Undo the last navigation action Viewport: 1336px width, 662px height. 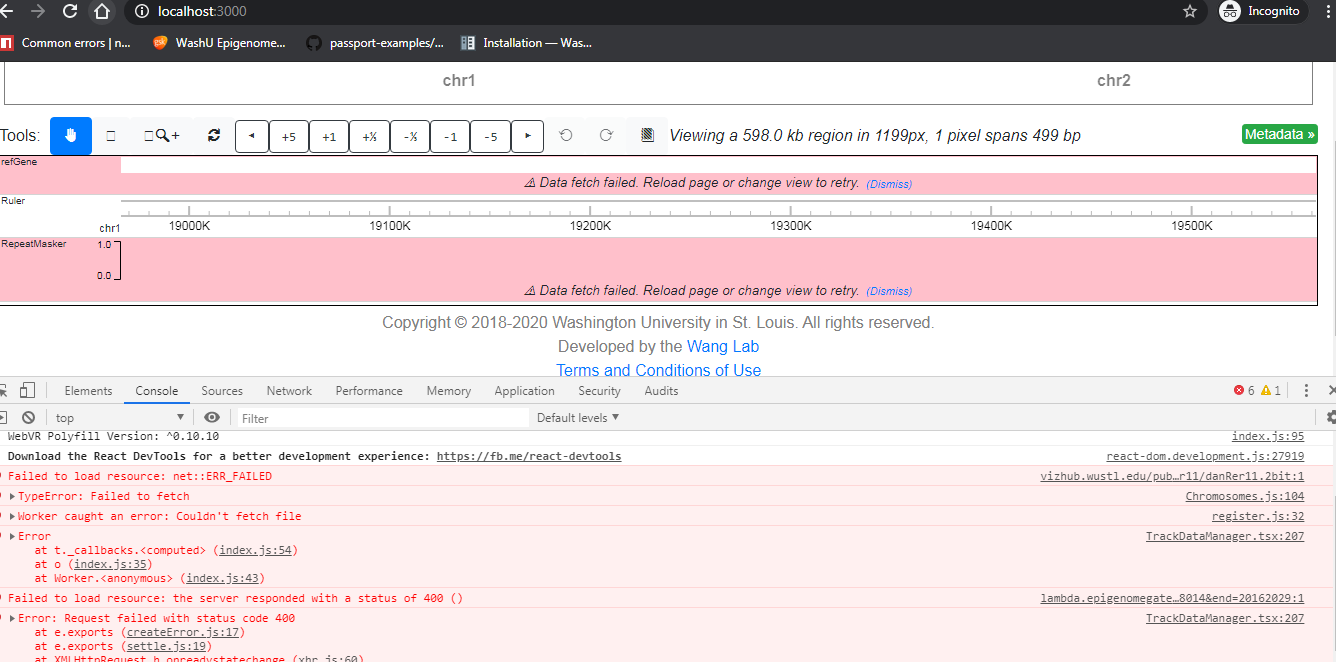567,135
